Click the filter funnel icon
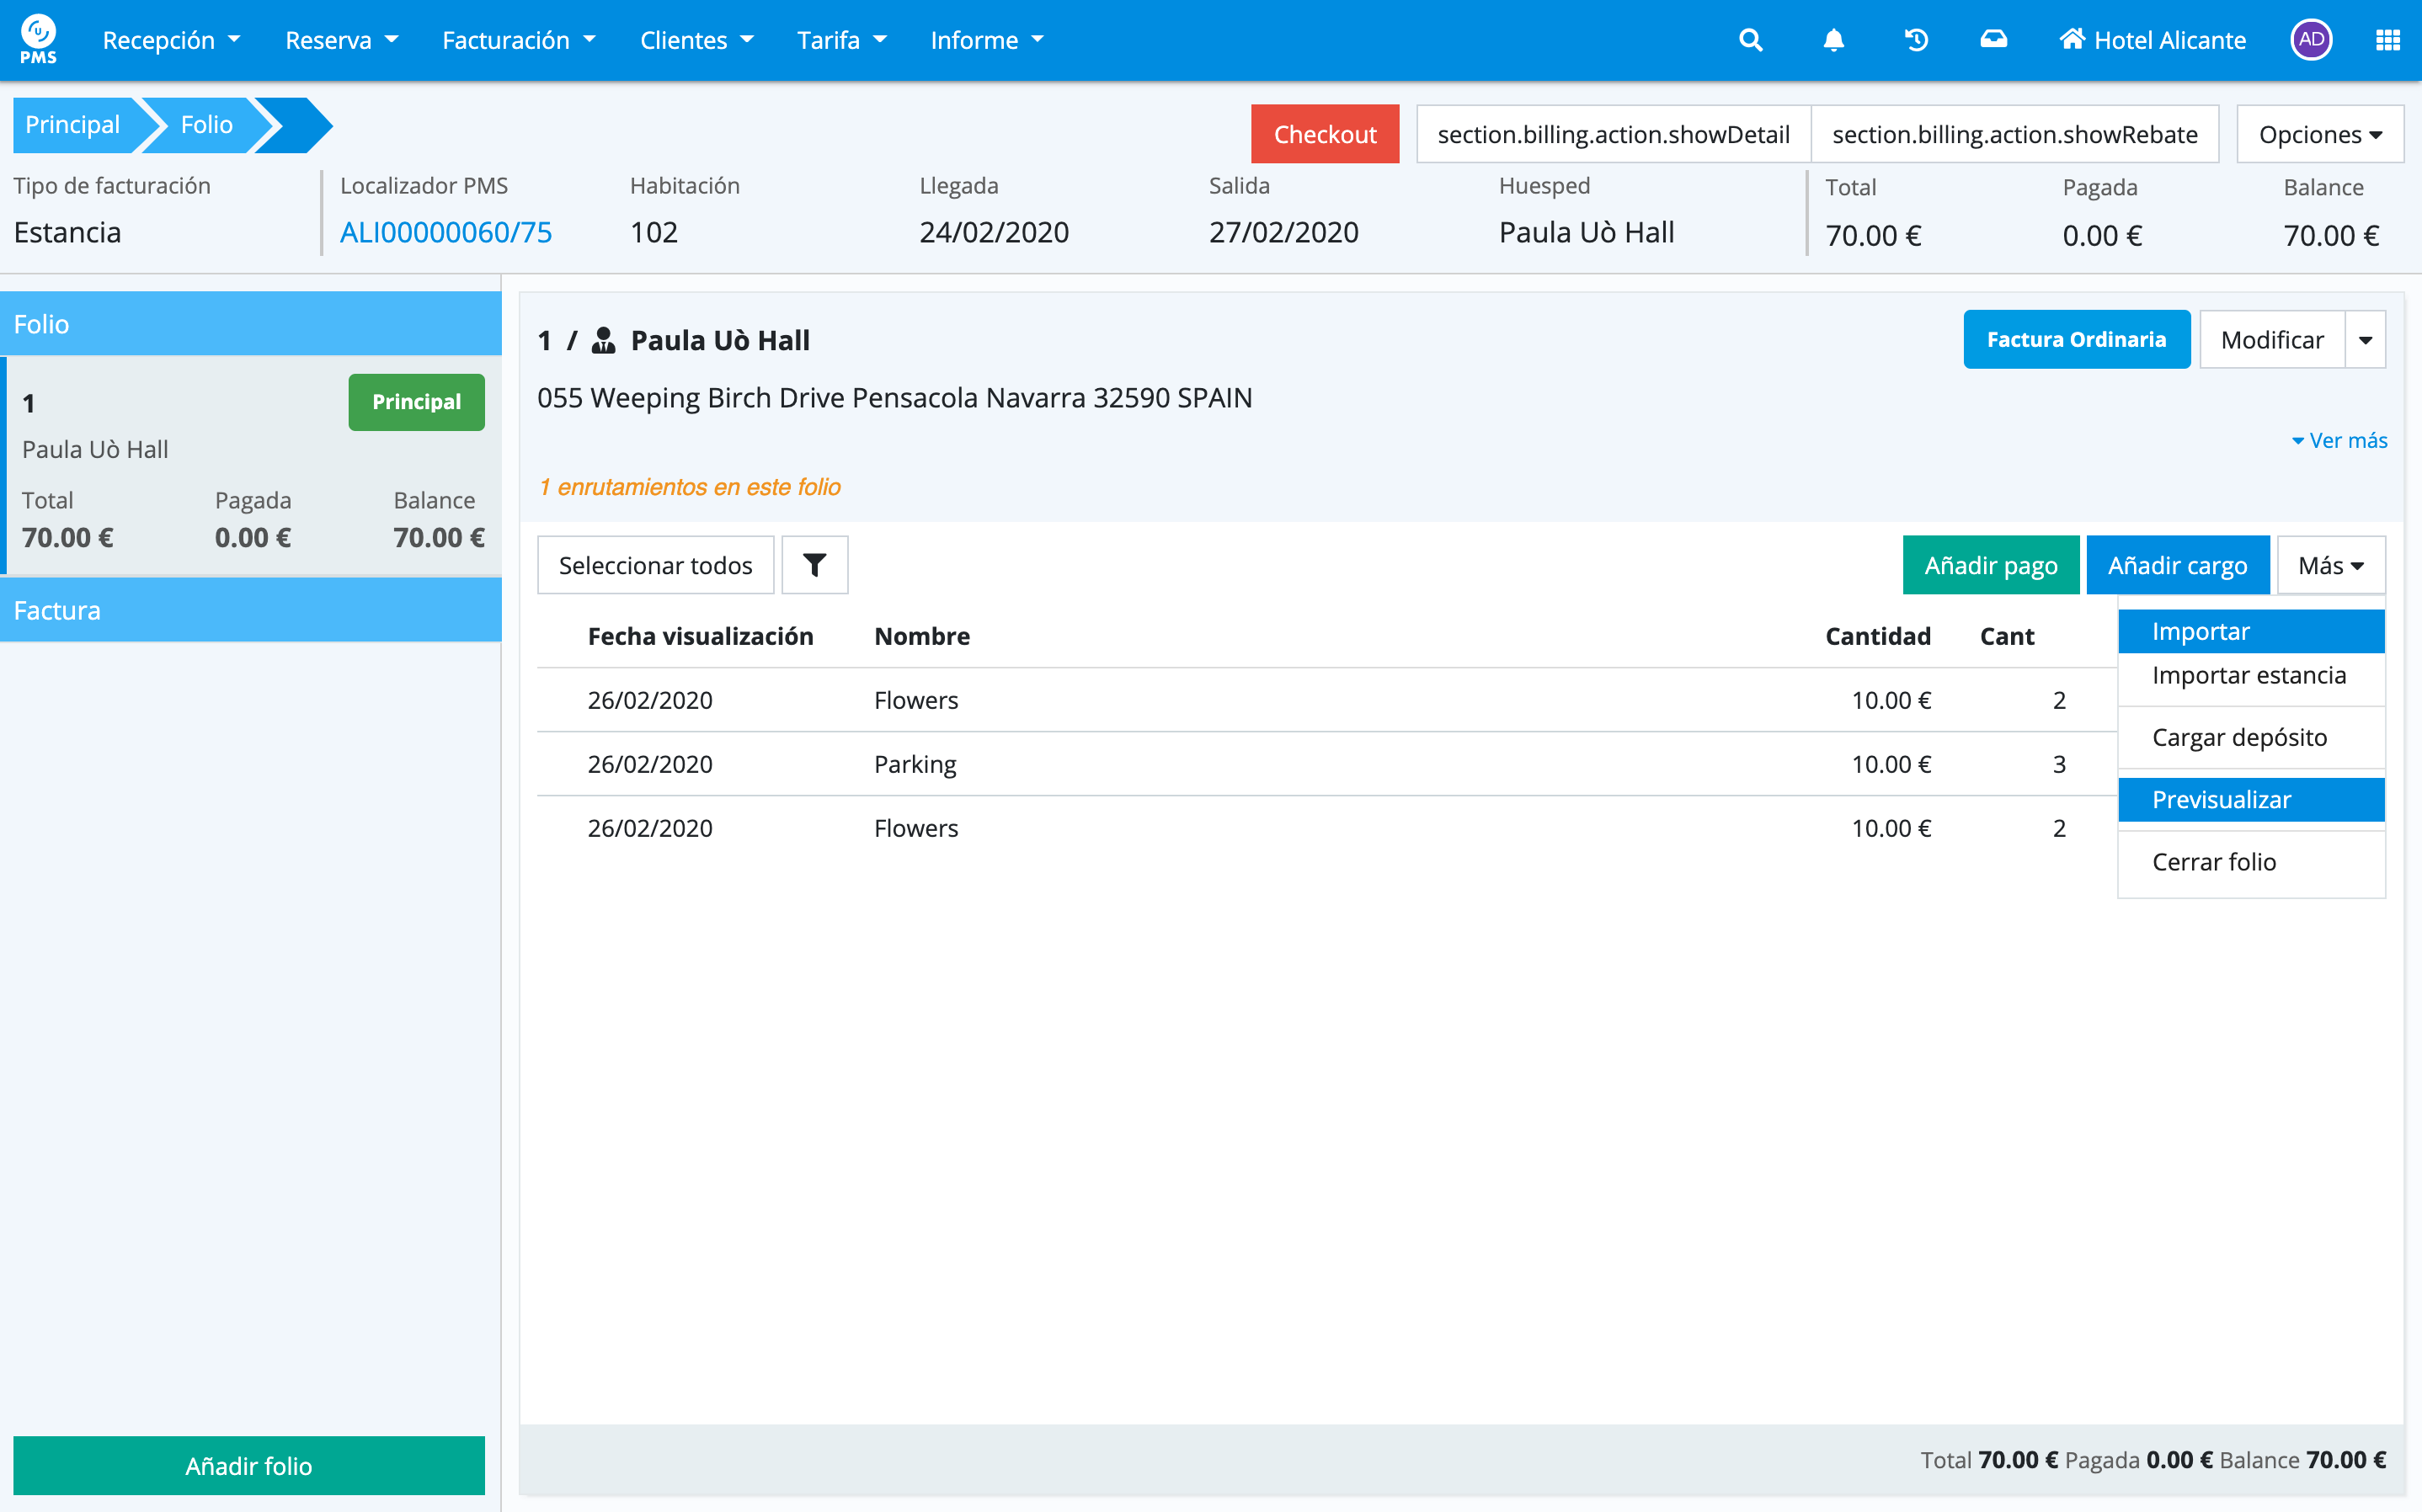Image resolution: width=2422 pixels, height=1512 pixels. pyautogui.click(x=814, y=565)
